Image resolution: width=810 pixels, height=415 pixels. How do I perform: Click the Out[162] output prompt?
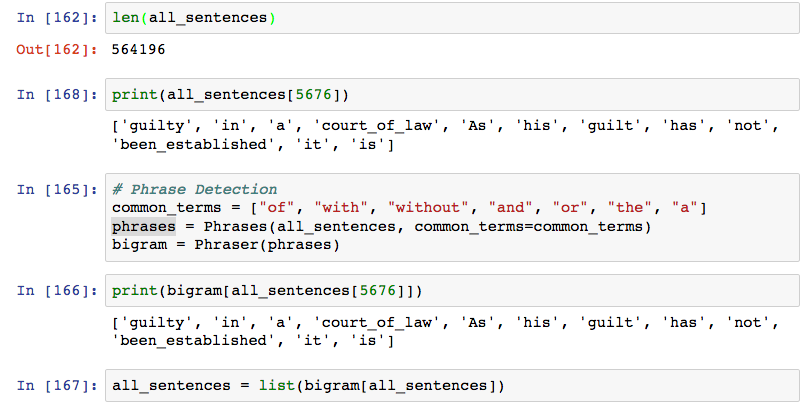click(57, 50)
